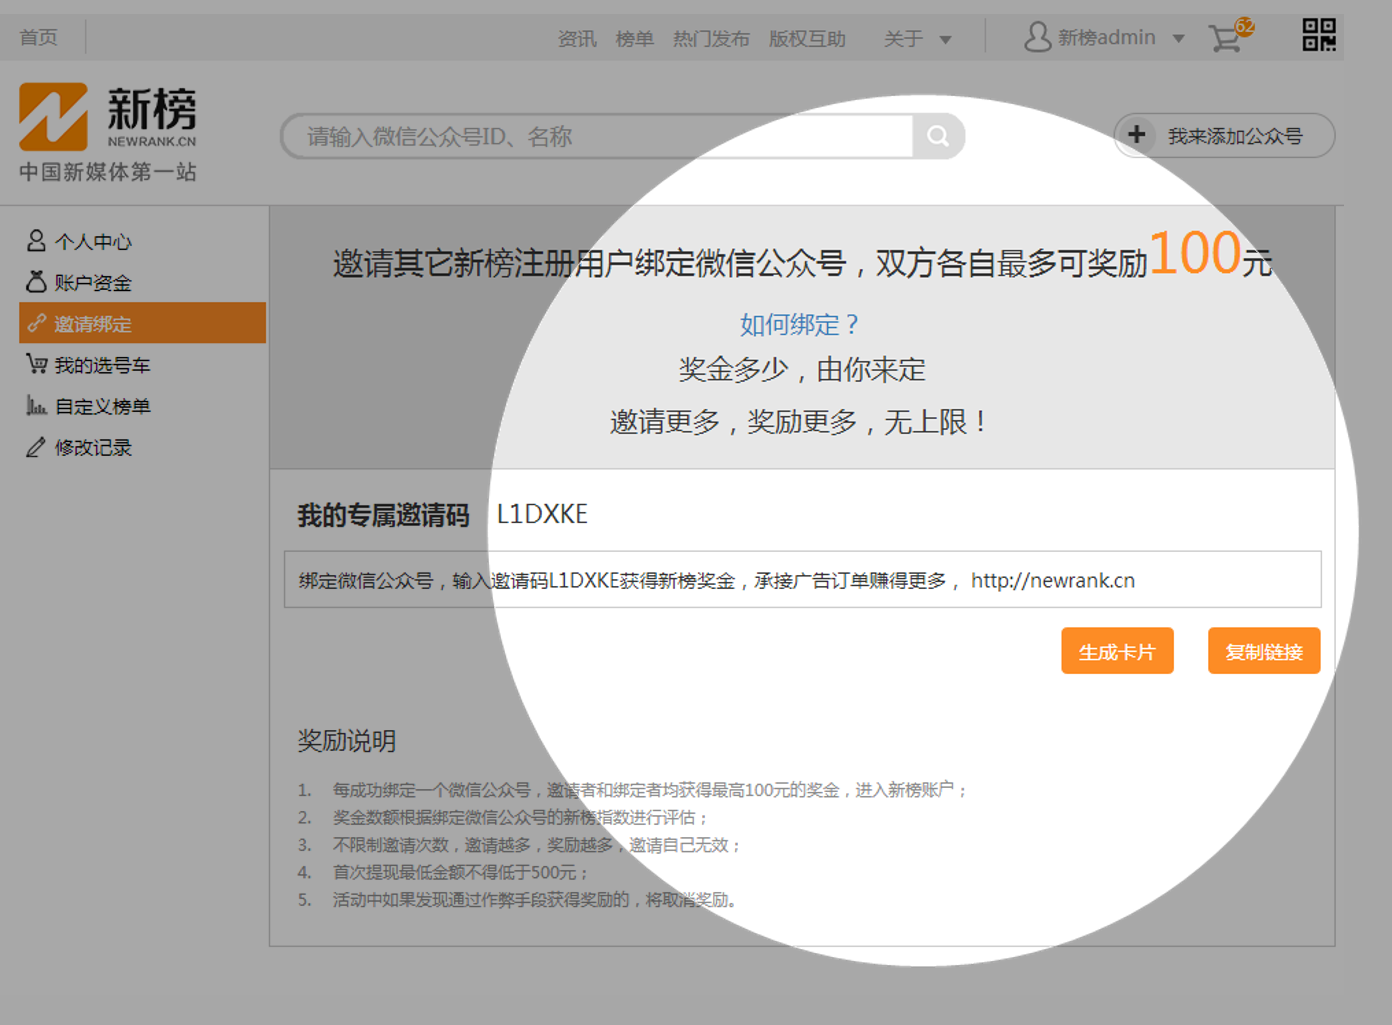Open the 热门发布 menu item

711,39
